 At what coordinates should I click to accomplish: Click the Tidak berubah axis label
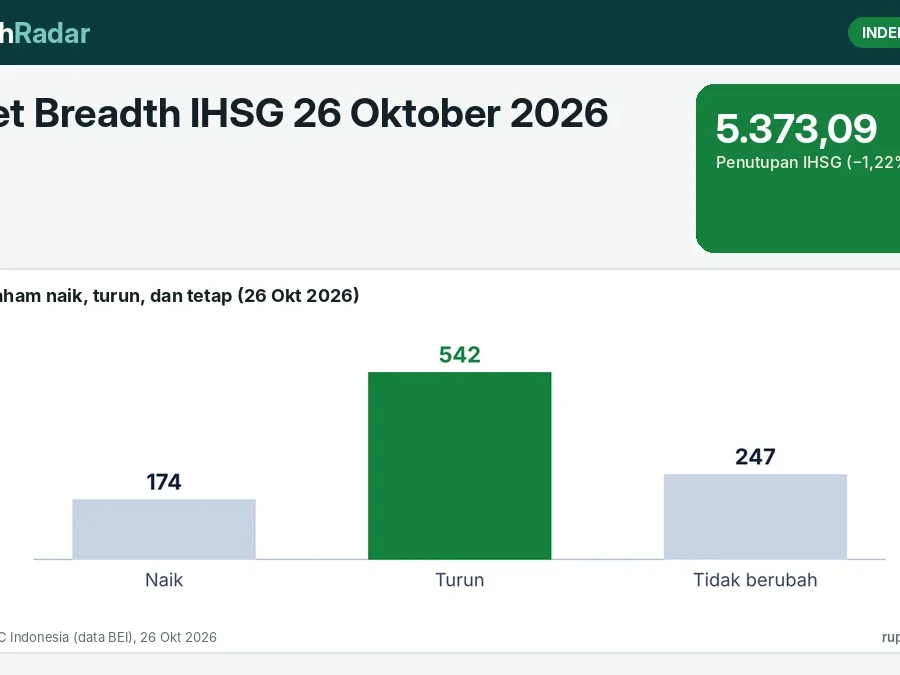755,580
